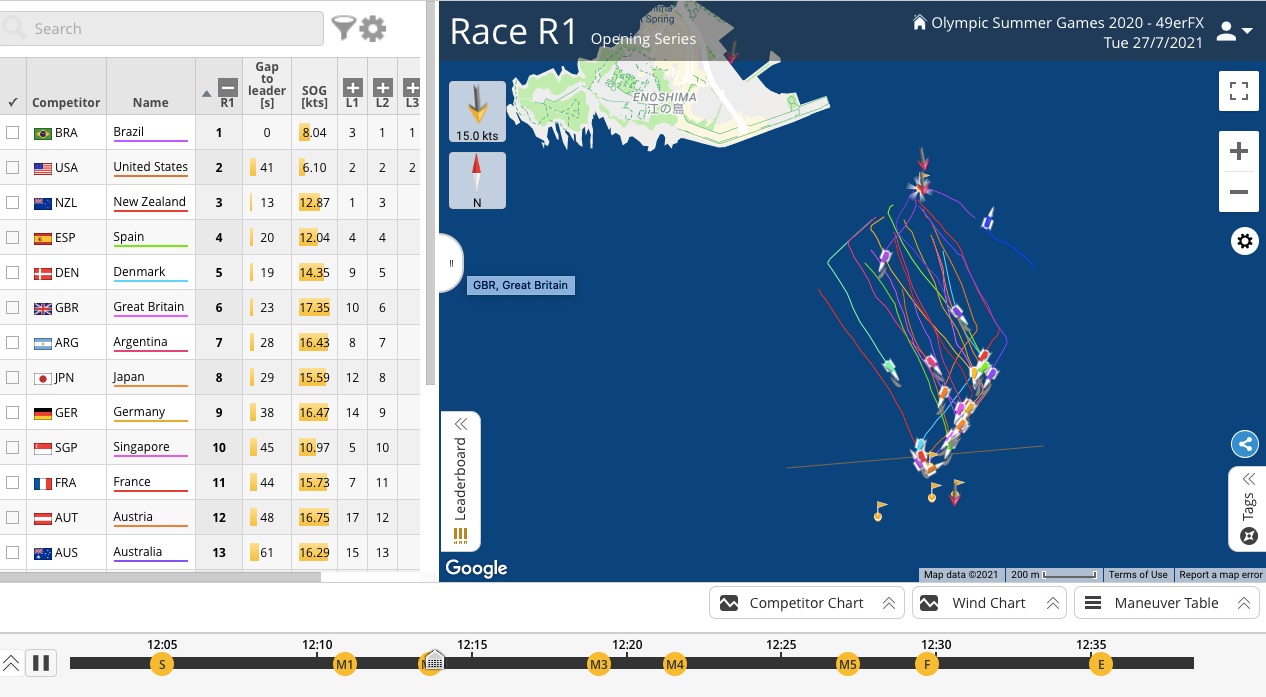Sort by Gap to leader column
Image resolution: width=1266 pixels, height=697 pixels.
(x=267, y=86)
